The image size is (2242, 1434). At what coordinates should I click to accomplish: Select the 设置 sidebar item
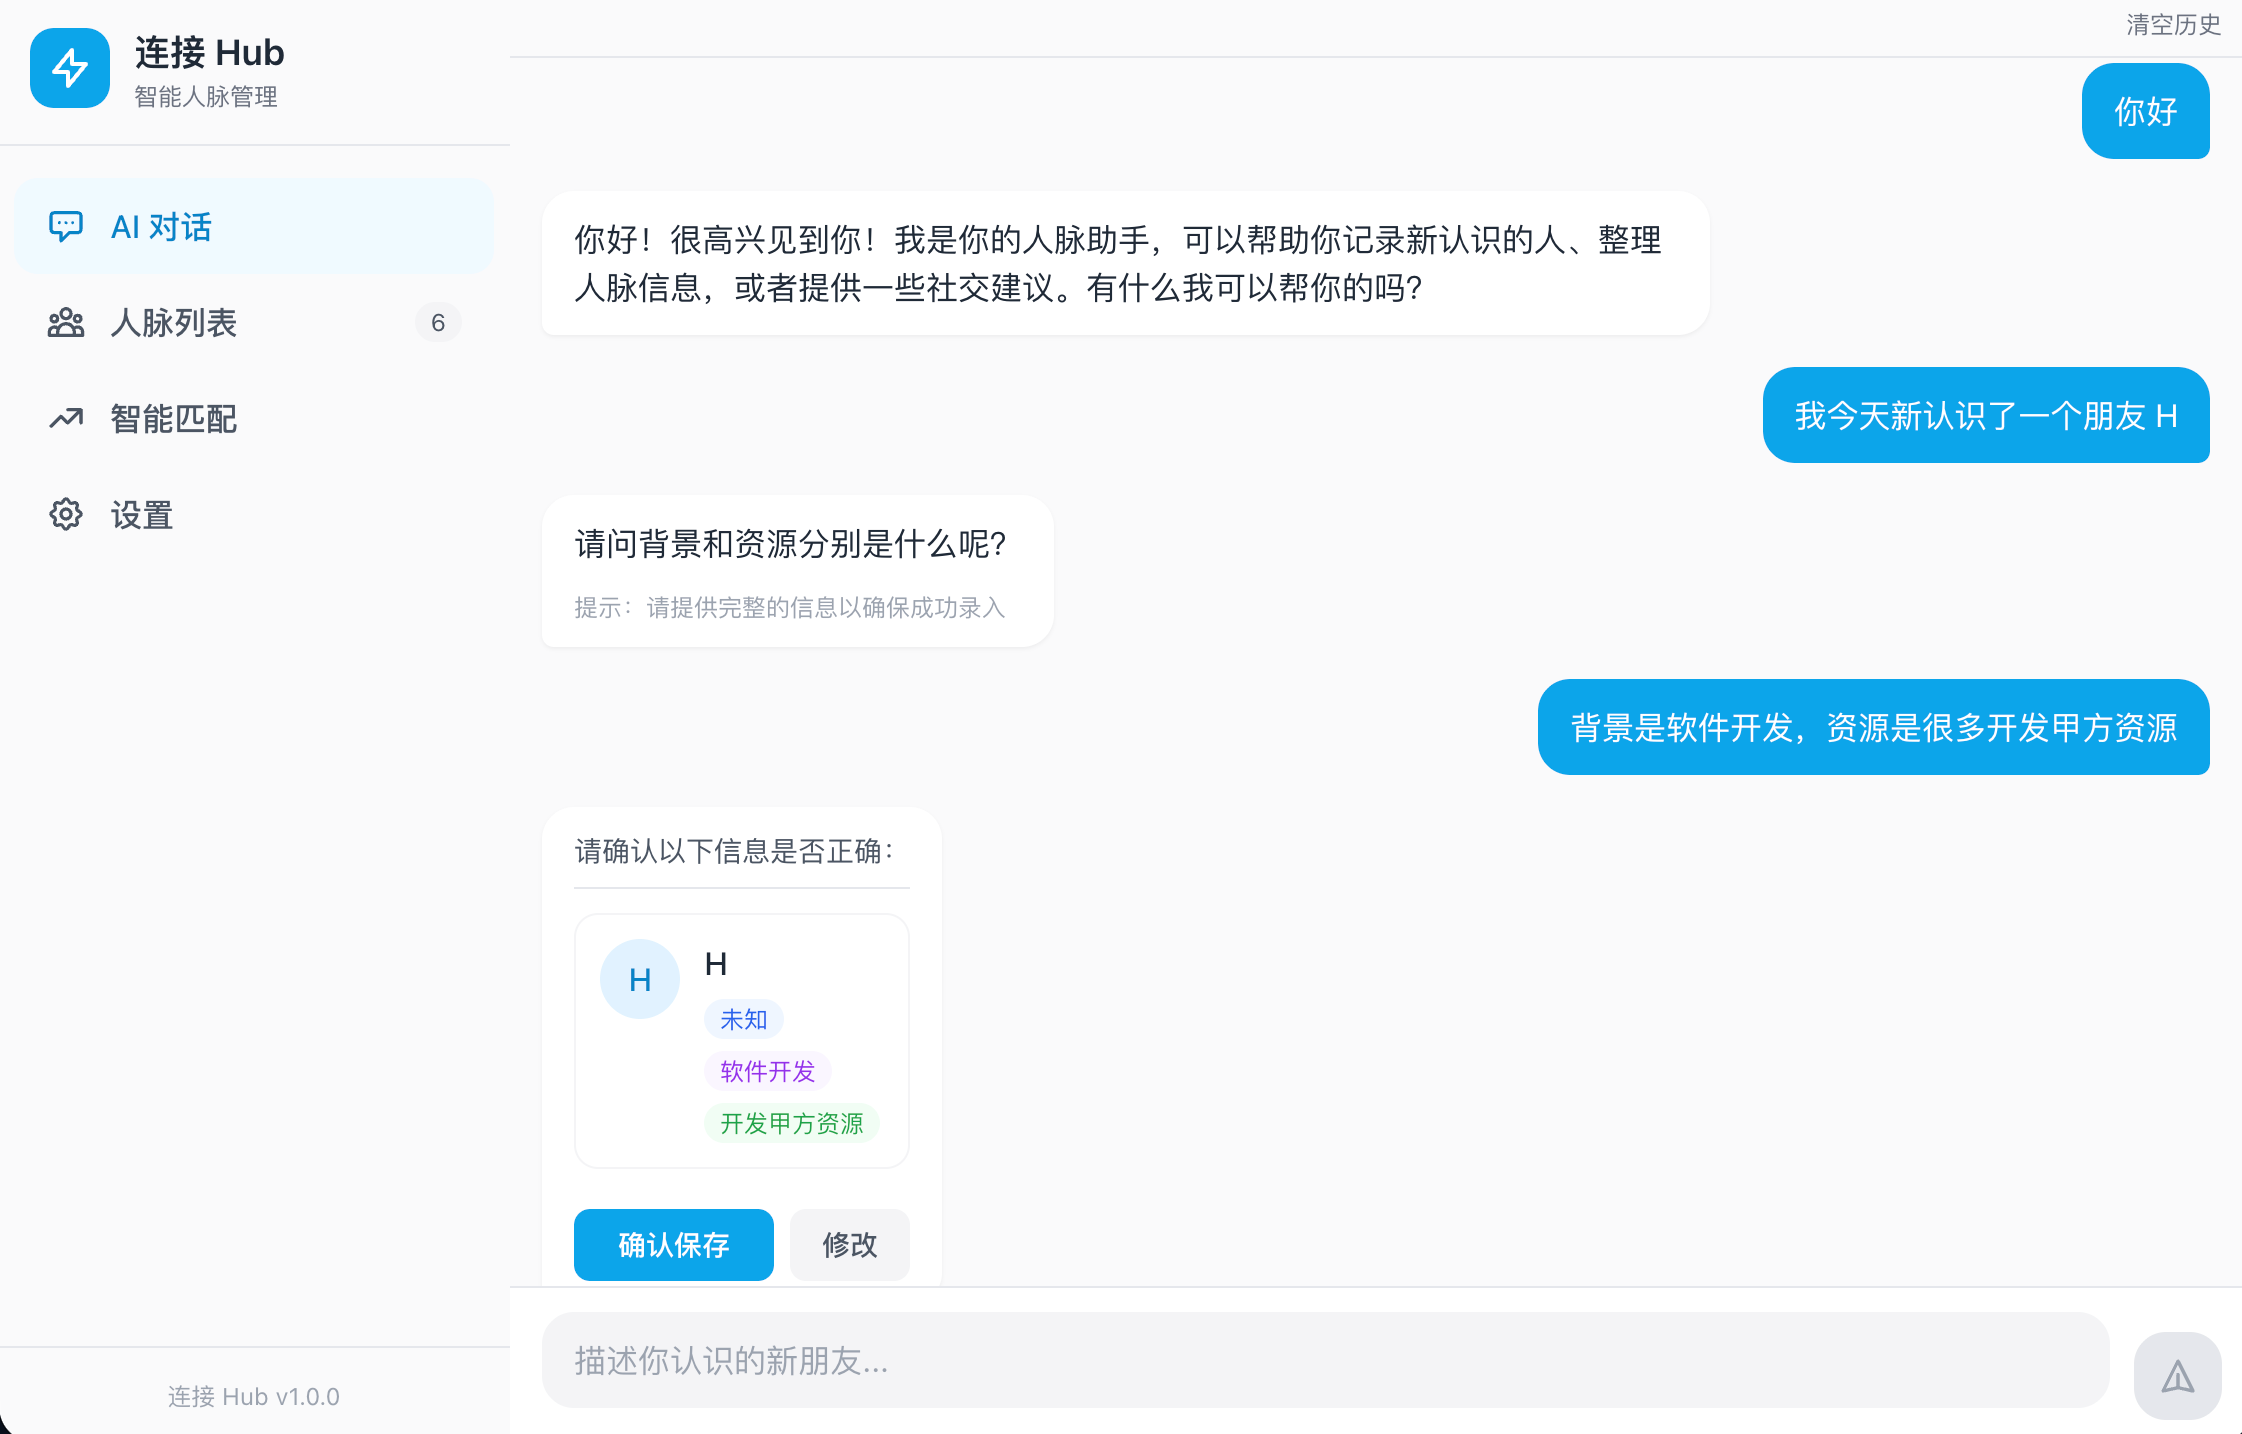pyautogui.click(x=141, y=514)
